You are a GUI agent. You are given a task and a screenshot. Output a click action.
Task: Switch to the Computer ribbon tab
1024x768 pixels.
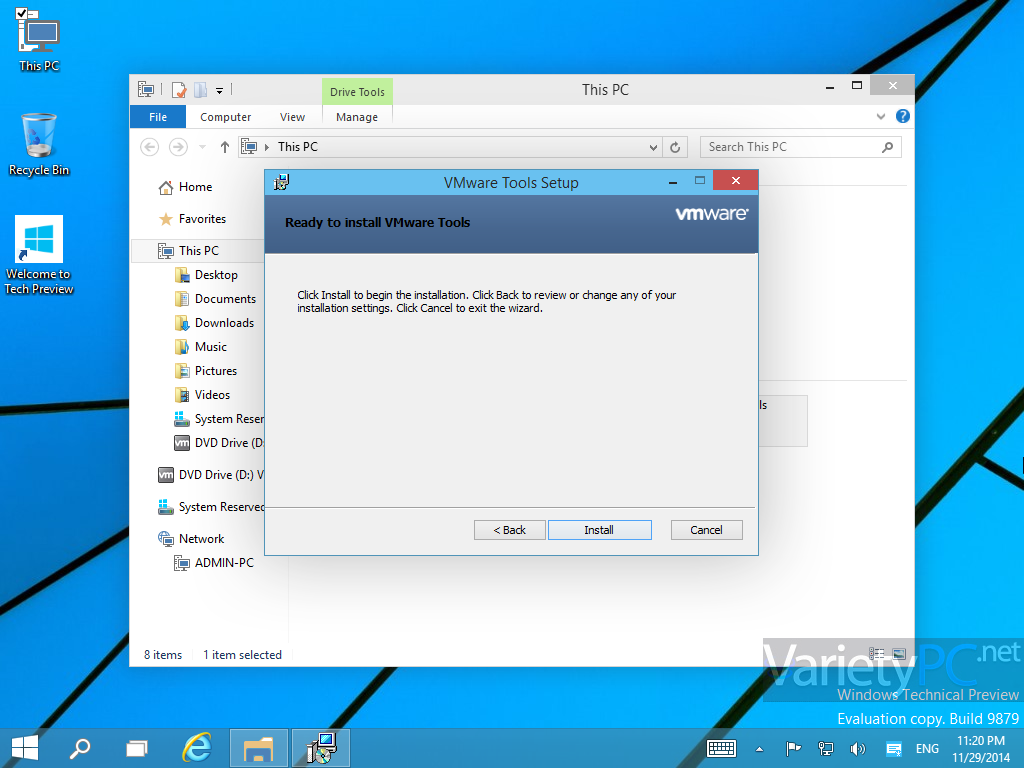click(225, 117)
